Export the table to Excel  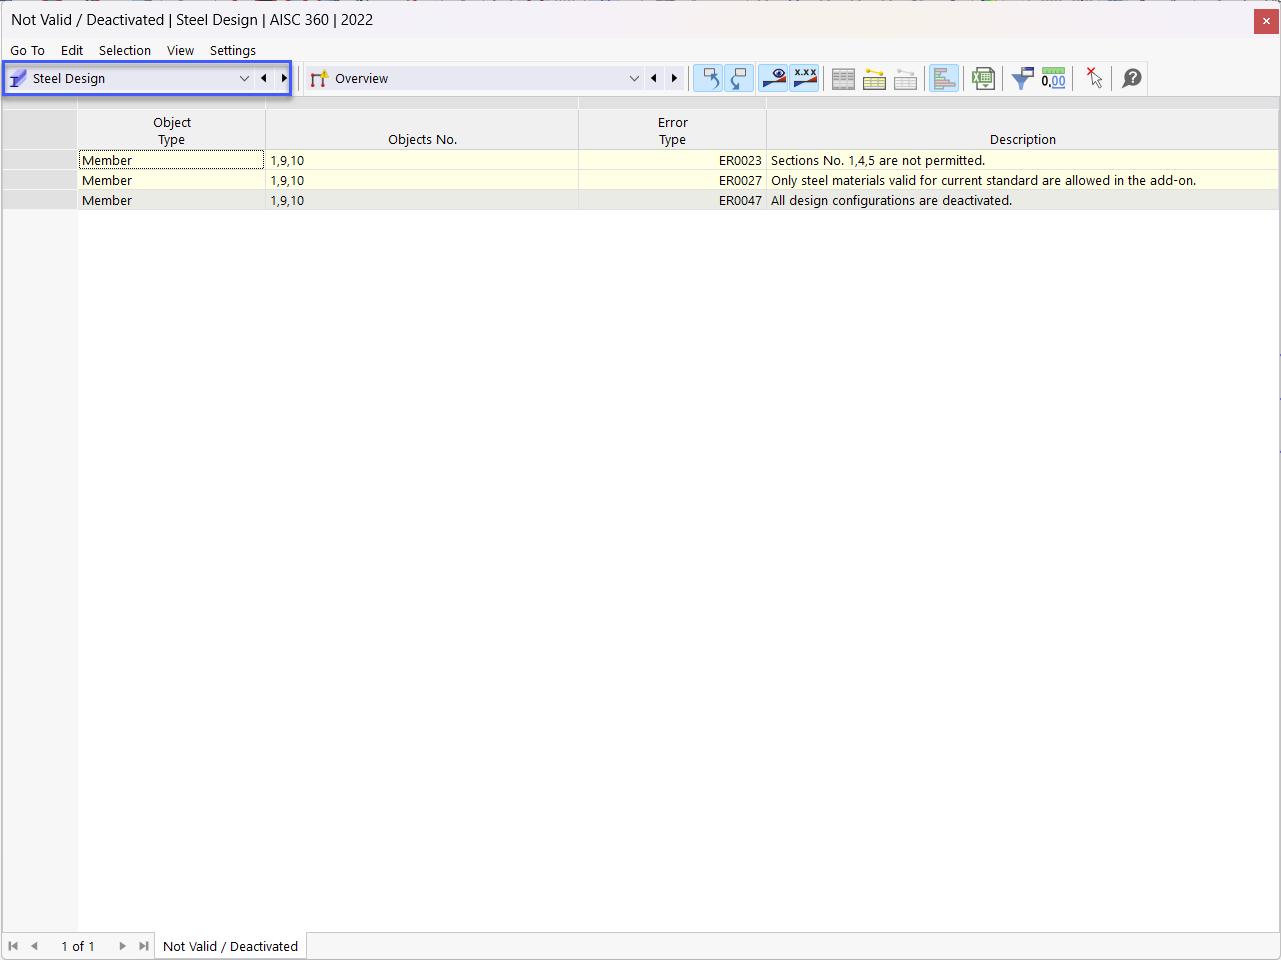click(x=983, y=77)
